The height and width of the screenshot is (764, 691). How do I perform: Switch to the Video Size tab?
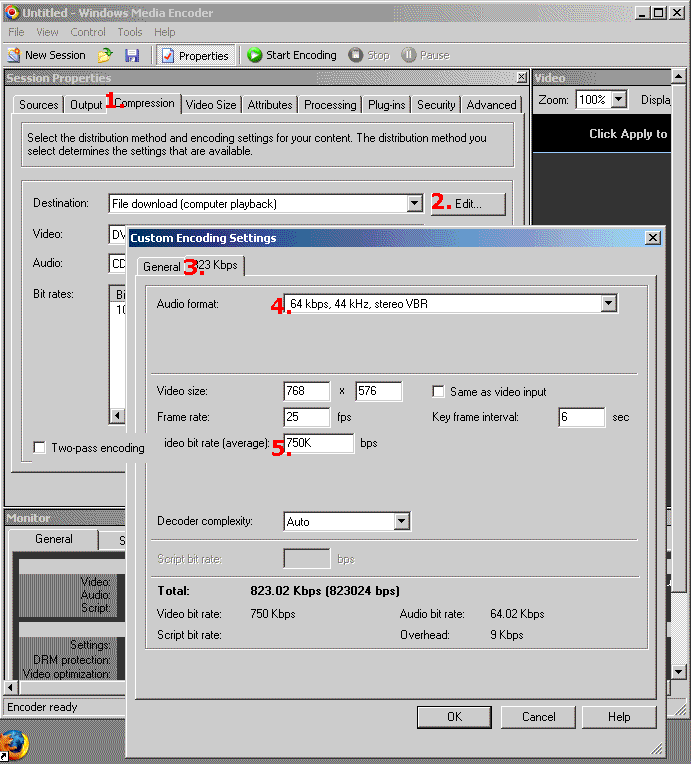coord(211,105)
